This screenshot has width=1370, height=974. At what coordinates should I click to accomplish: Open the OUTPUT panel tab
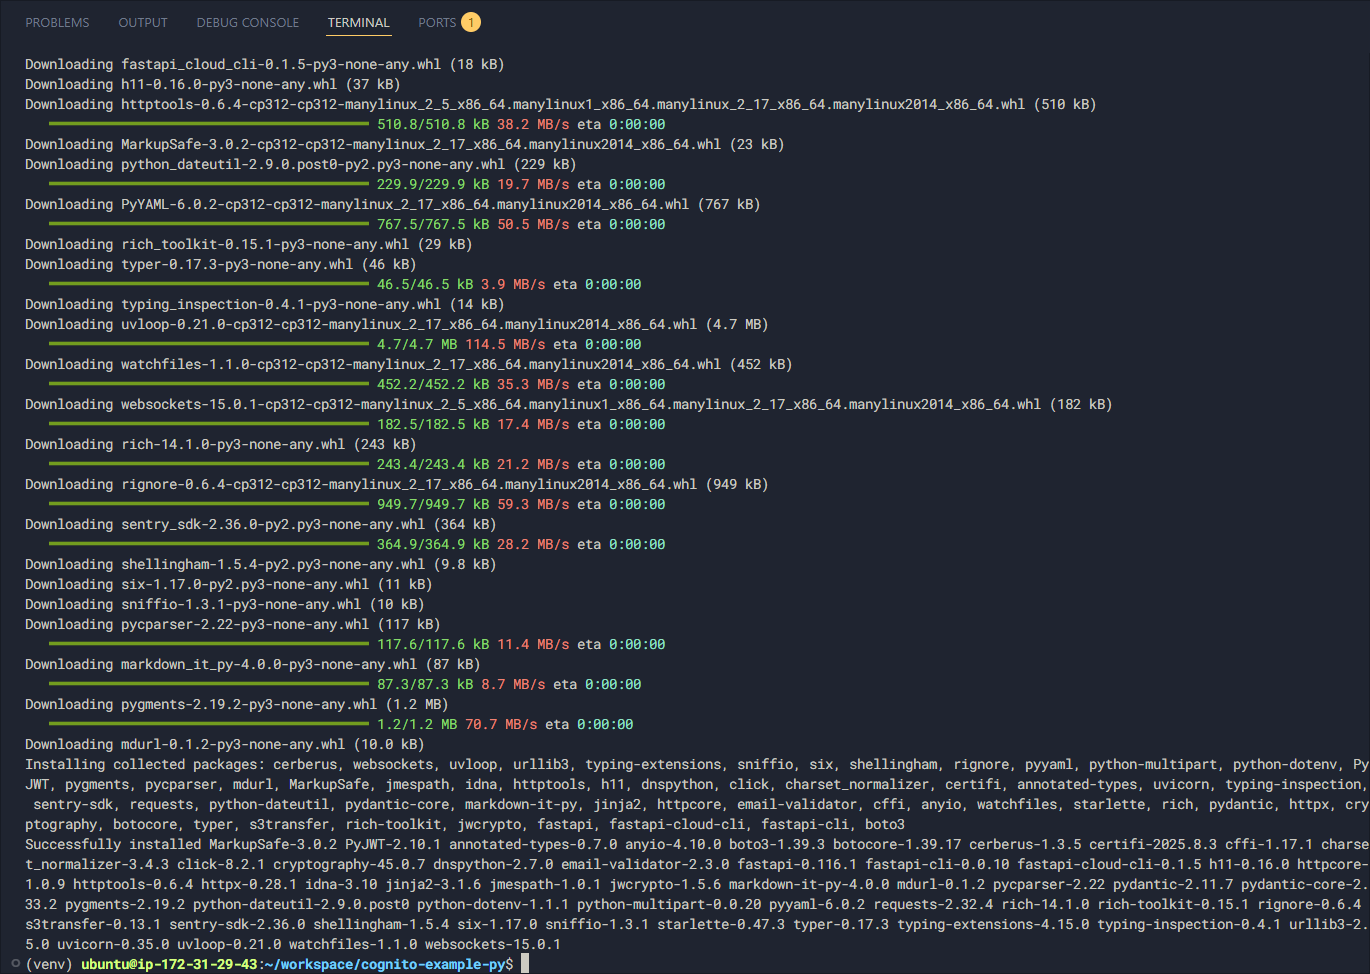(143, 22)
